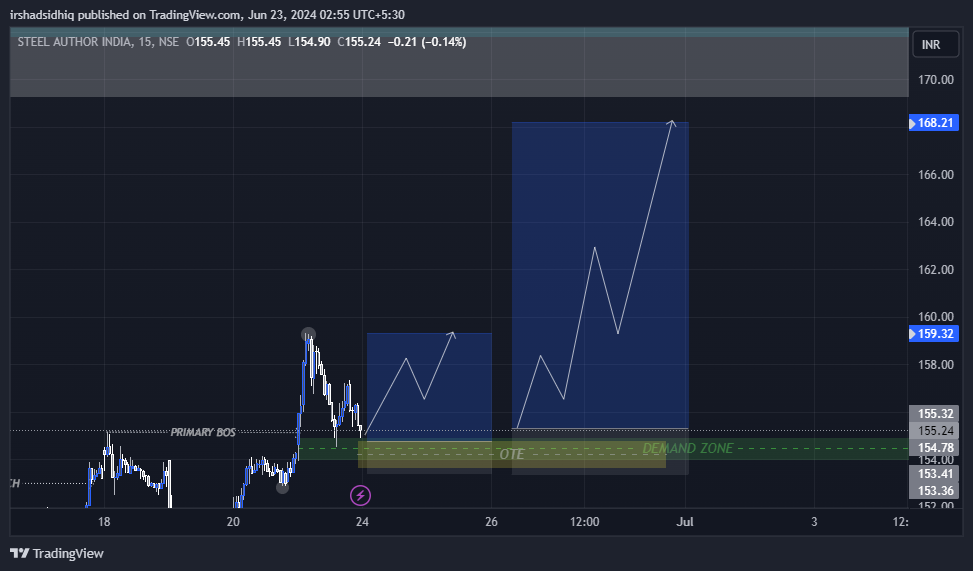Click the TradingView logo at bottom left

tap(57, 553)
